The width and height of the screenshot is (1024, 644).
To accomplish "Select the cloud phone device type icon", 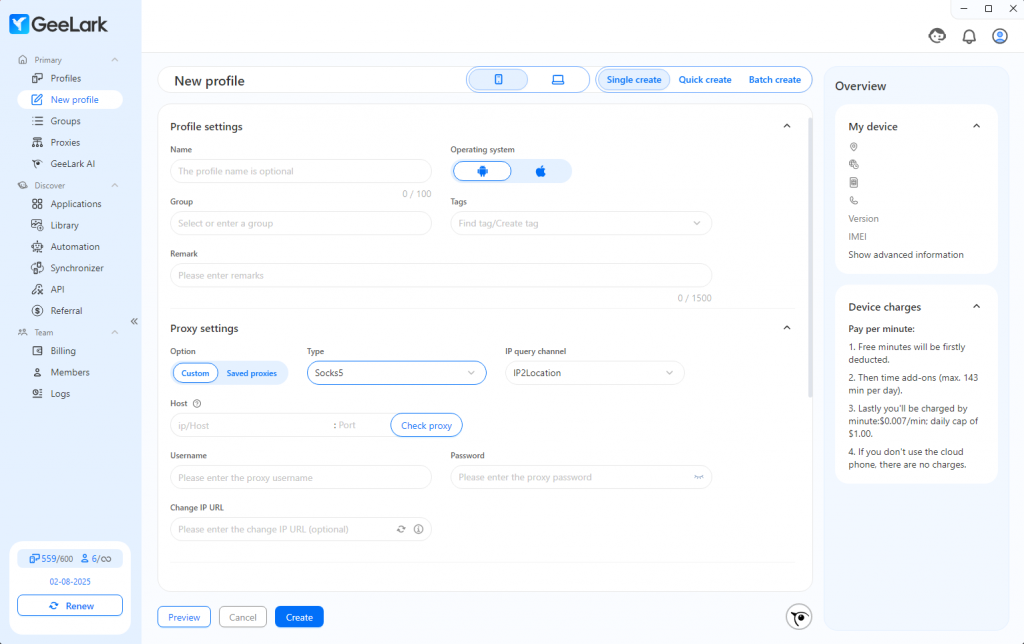I will coord(498,80).
